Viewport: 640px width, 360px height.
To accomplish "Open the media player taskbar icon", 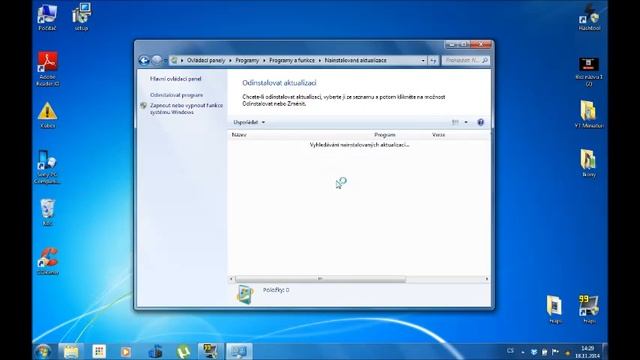I will pyautogui.click(x=126, y=351).
